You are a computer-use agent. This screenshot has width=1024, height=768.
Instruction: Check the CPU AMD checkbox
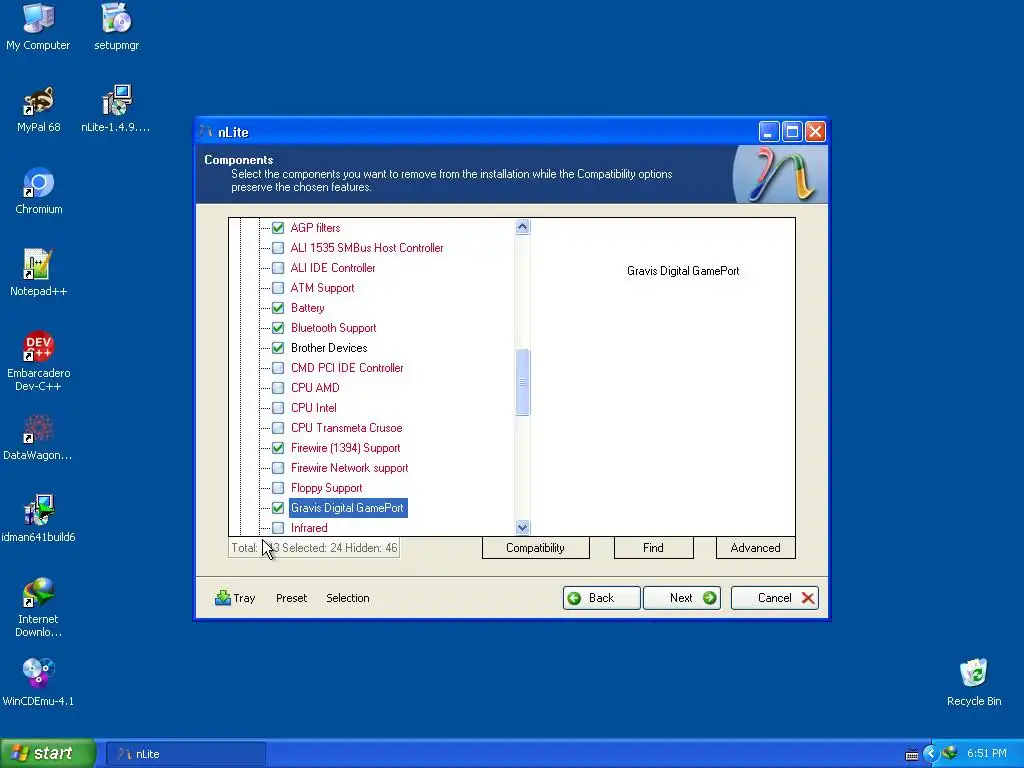click(278, 388)
